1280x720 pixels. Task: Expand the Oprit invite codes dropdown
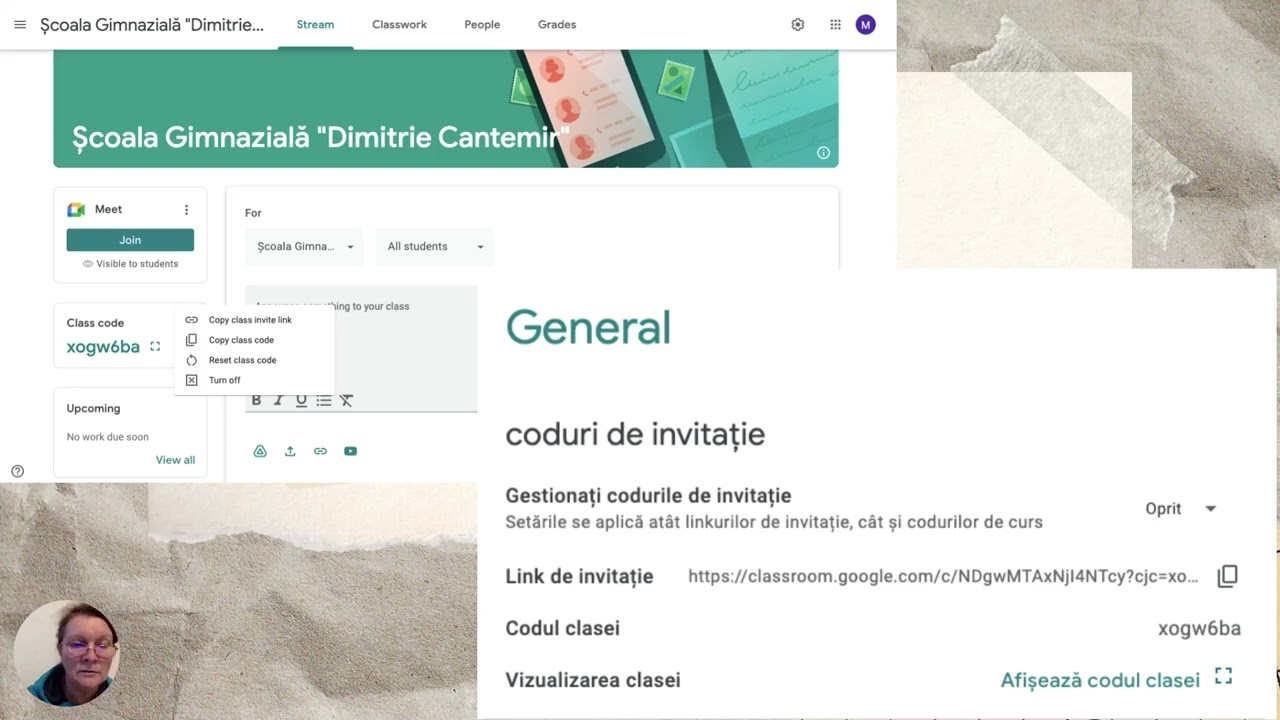tap(1181, 508)
